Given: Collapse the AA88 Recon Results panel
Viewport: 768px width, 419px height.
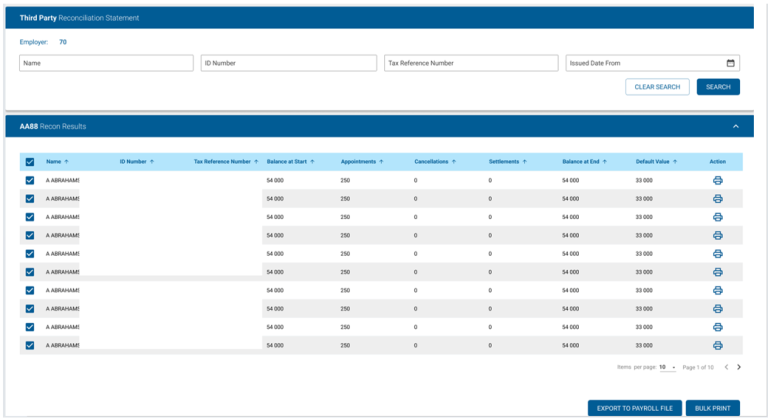Looking at the screenshot, I should [736, 126].
